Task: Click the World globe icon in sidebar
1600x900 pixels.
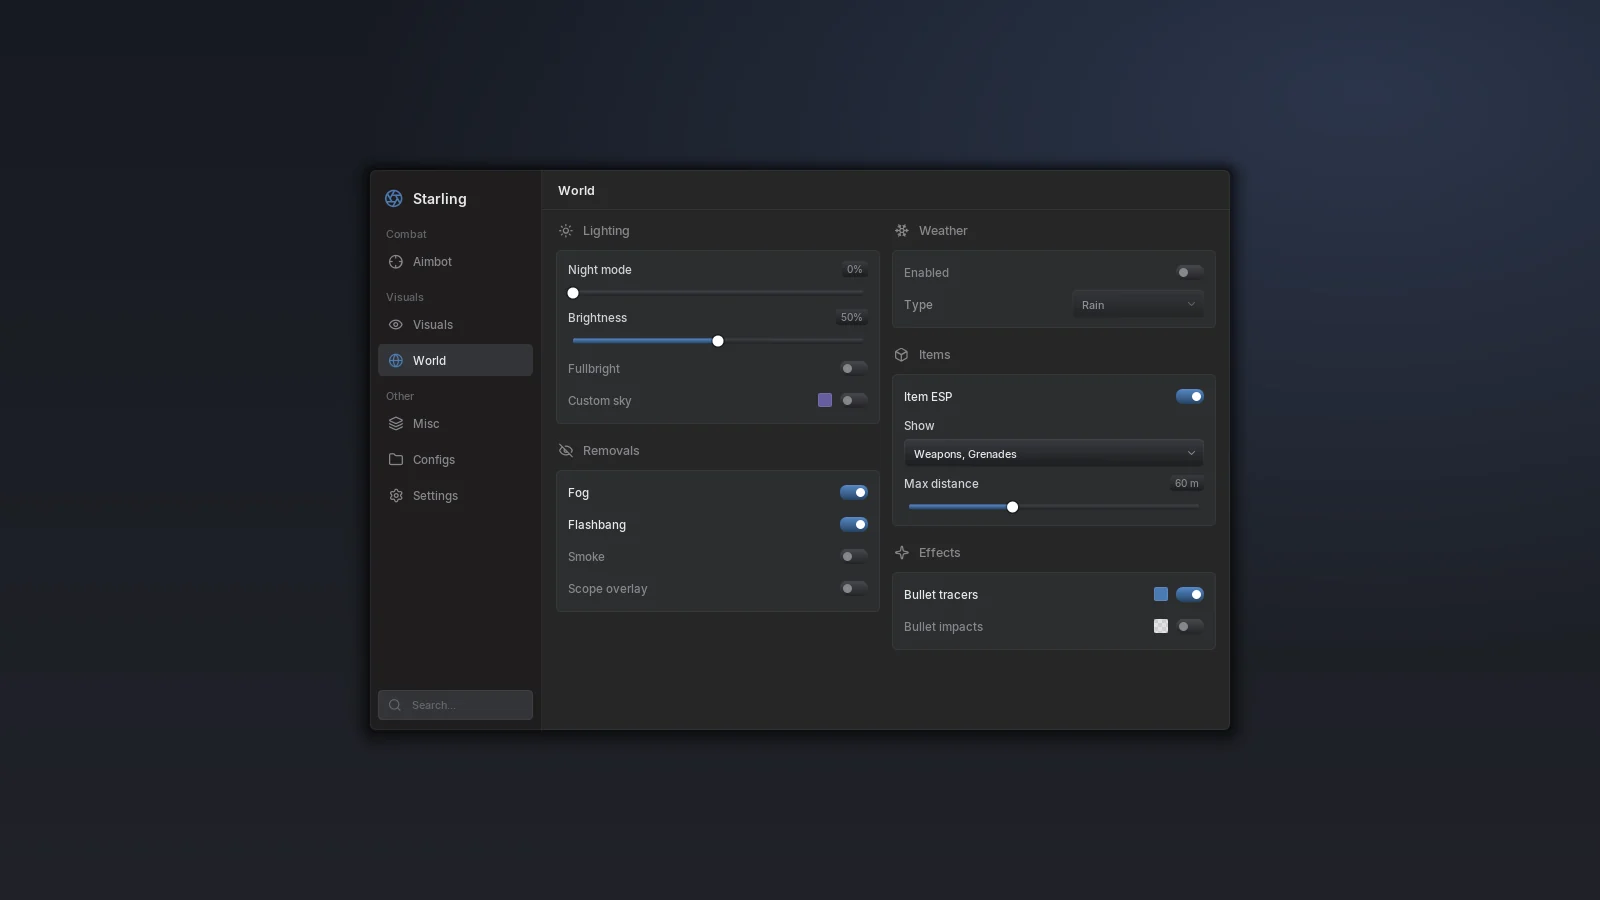Action: [x=396, y=361]
